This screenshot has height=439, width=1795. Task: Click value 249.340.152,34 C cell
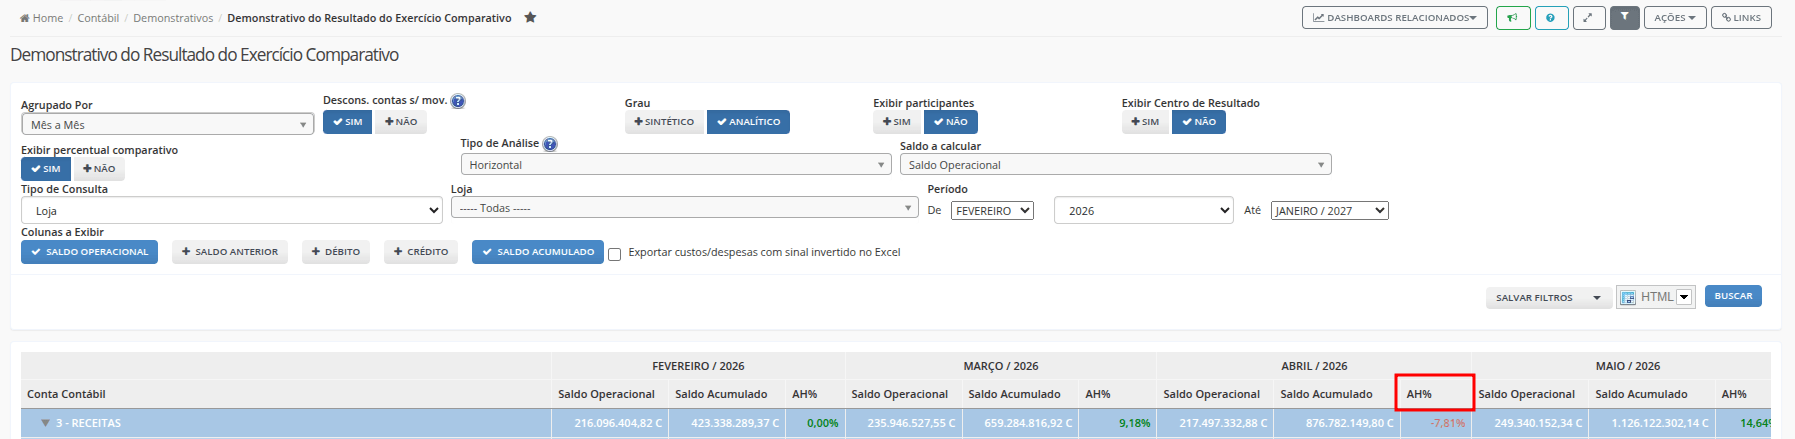[x=1539, y=423]
